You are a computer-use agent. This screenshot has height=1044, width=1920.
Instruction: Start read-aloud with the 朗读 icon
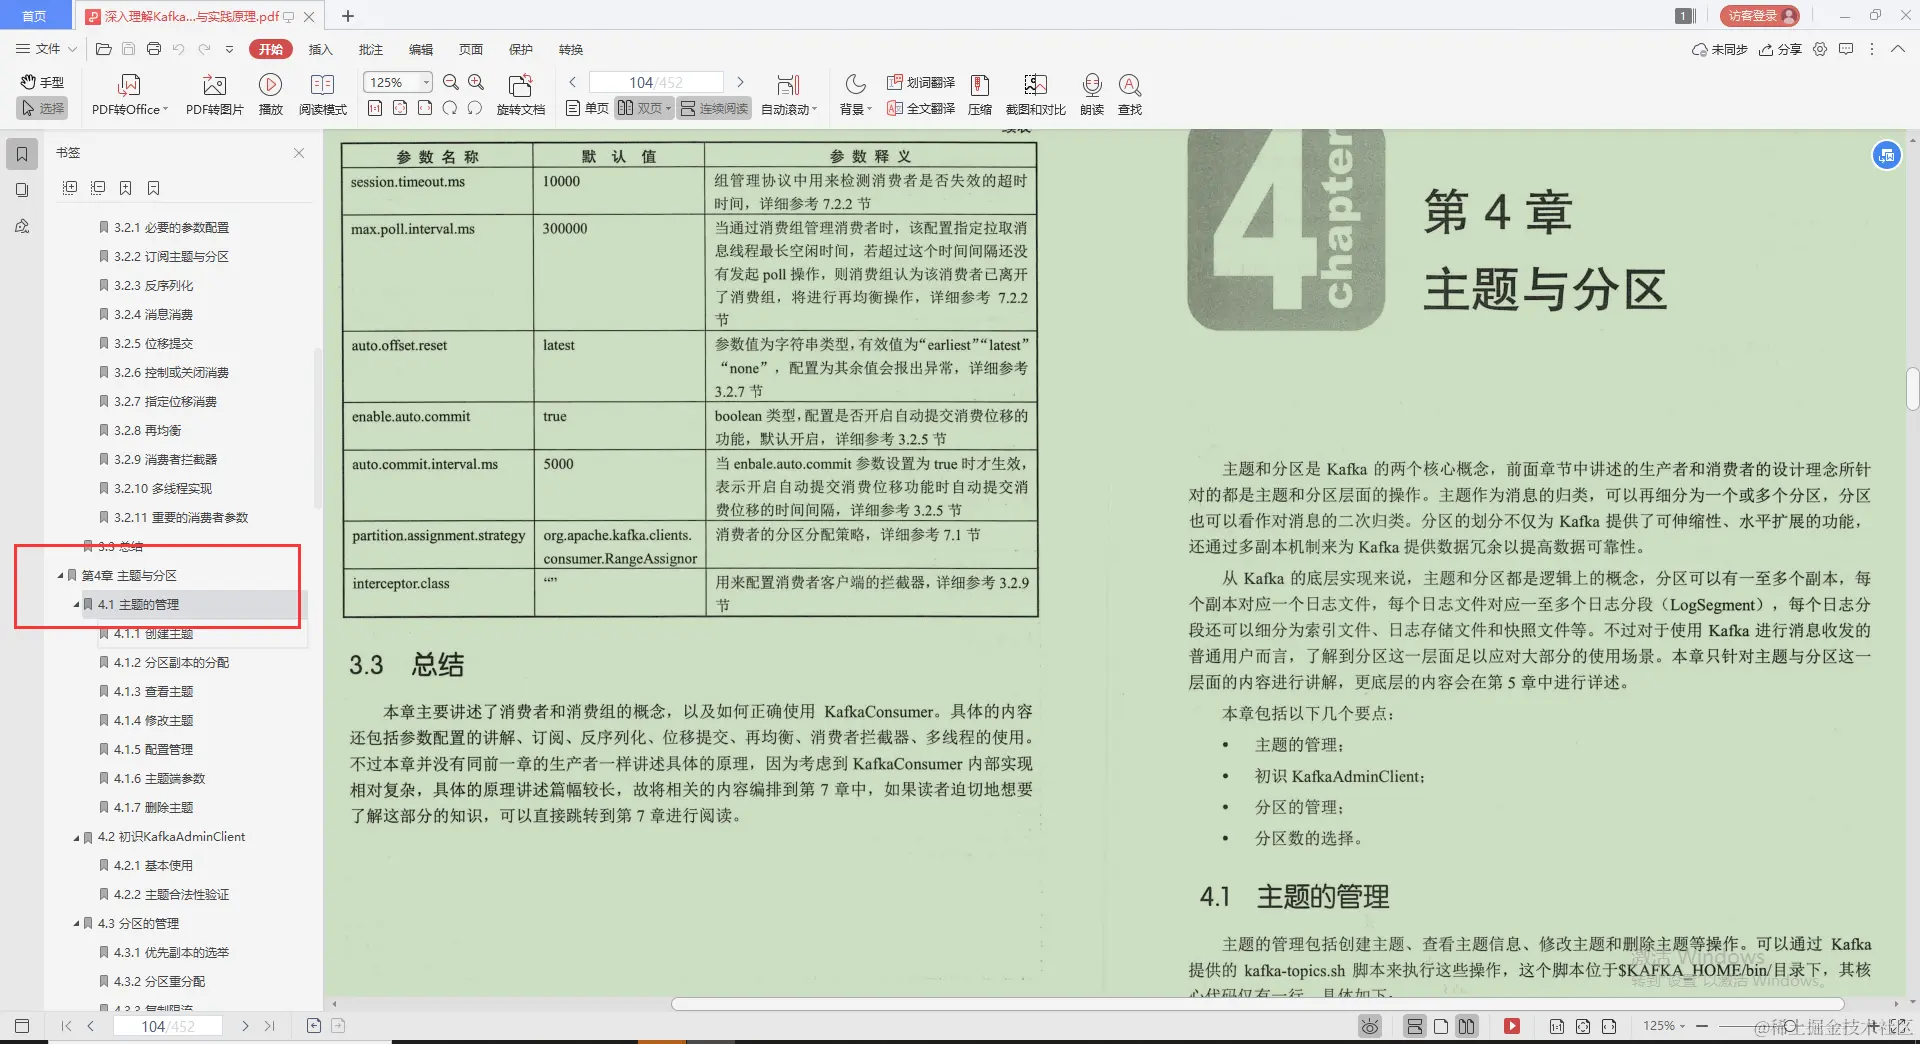[1091, 93]
